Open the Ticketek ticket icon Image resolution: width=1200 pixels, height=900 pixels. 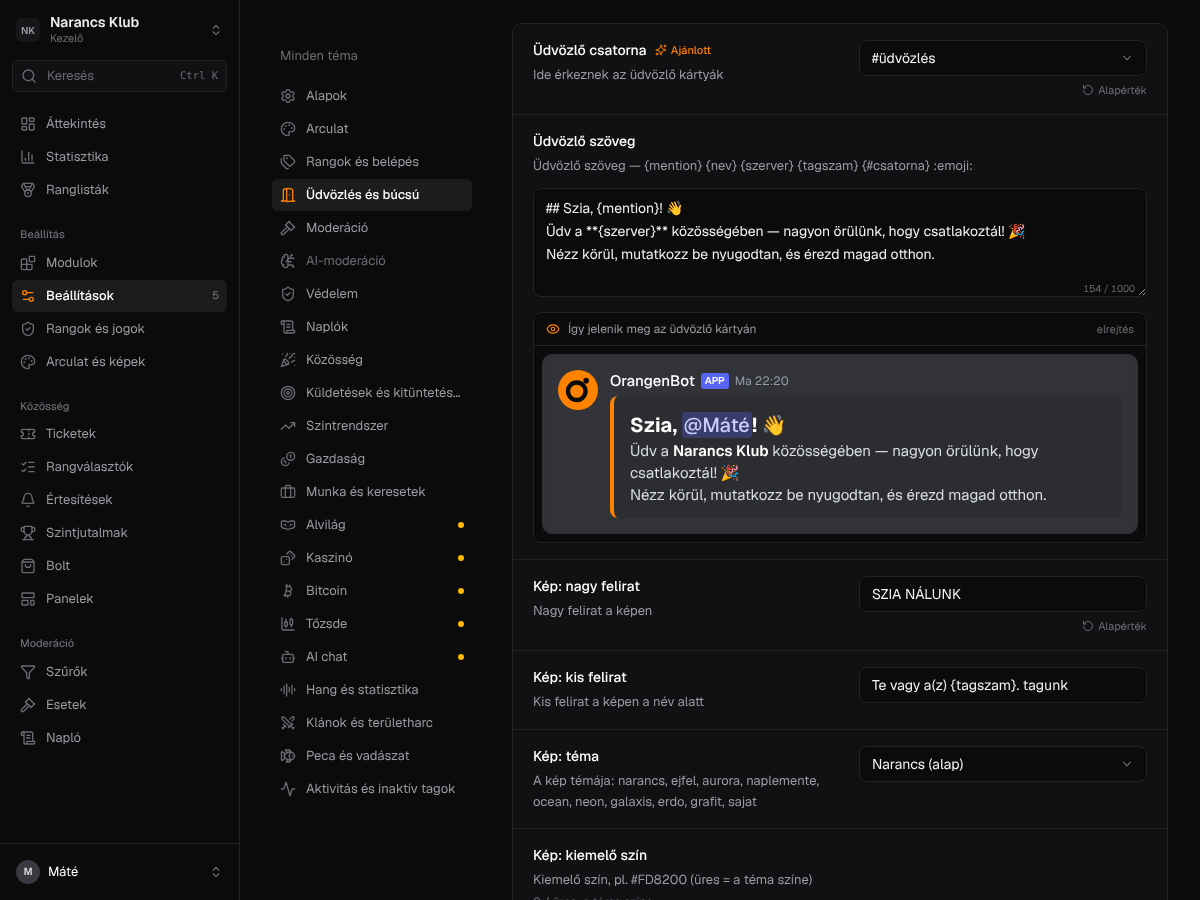coord(28,434)
